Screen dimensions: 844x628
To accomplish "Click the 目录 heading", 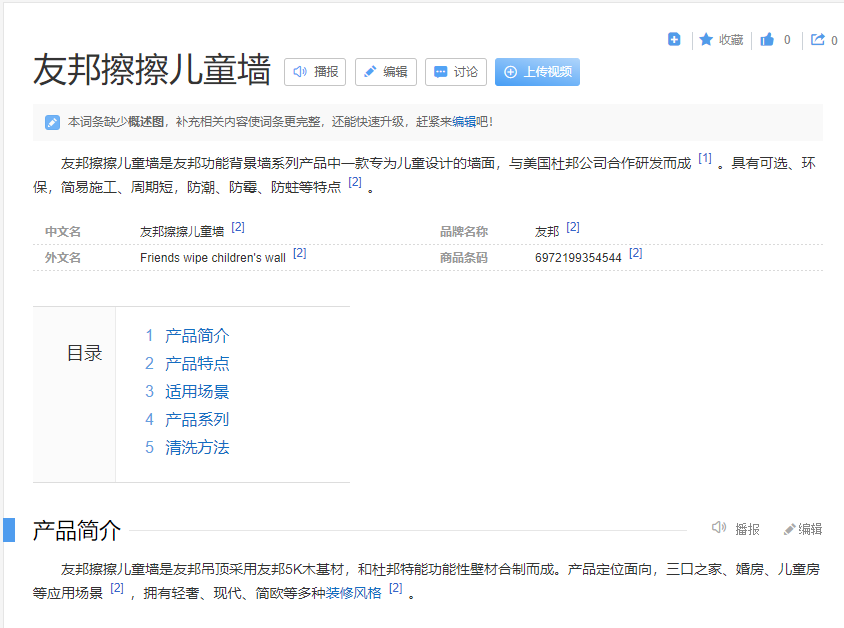I will click(85, 354).
